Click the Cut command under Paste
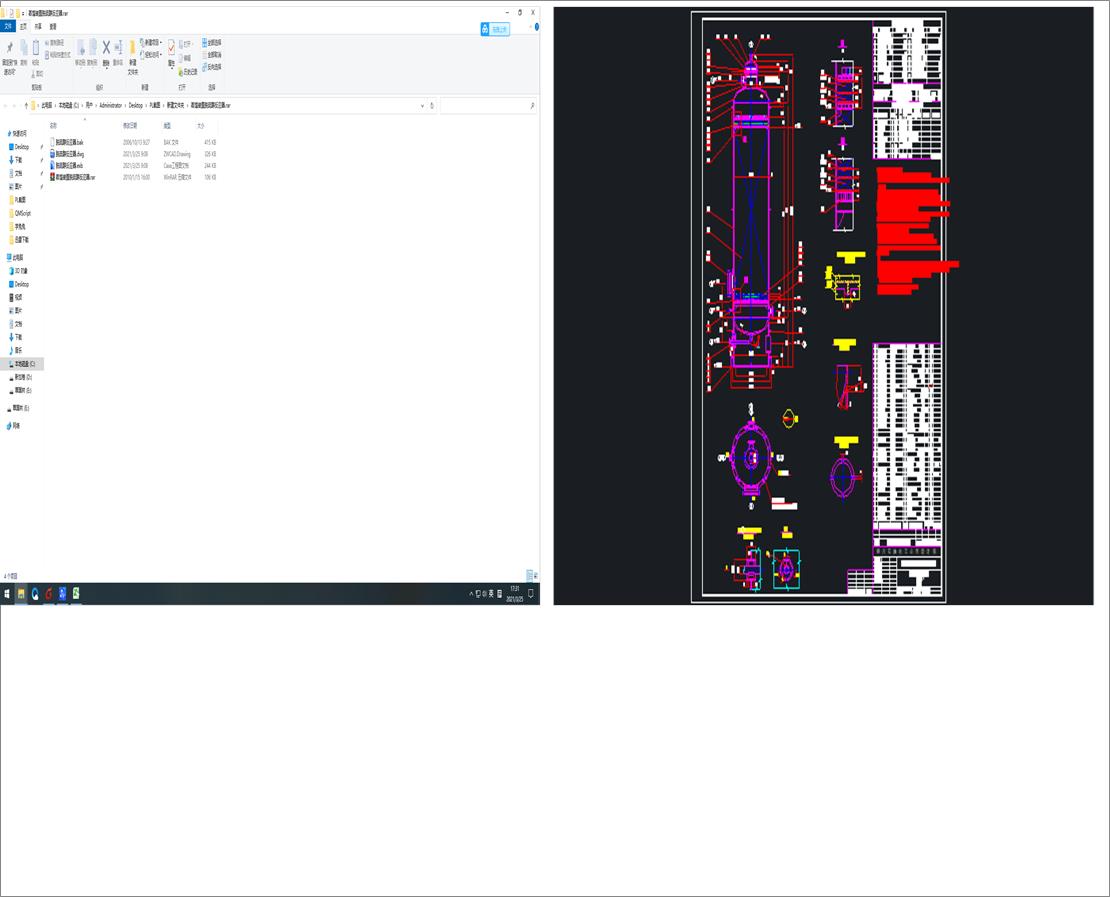The width and height of the screenshot is (1110, 897). [37, 74]
